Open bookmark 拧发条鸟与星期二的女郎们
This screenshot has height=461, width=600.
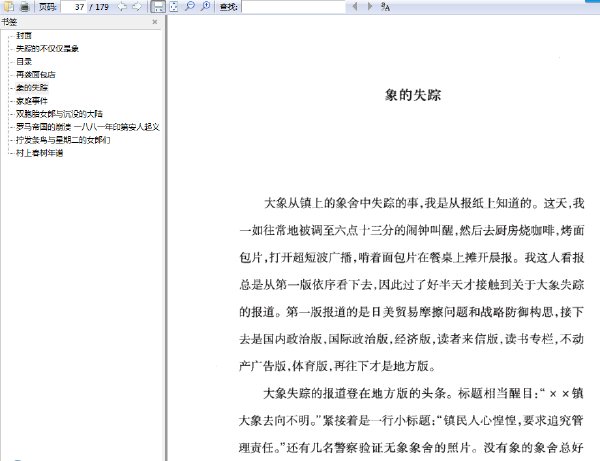(63, 140)
